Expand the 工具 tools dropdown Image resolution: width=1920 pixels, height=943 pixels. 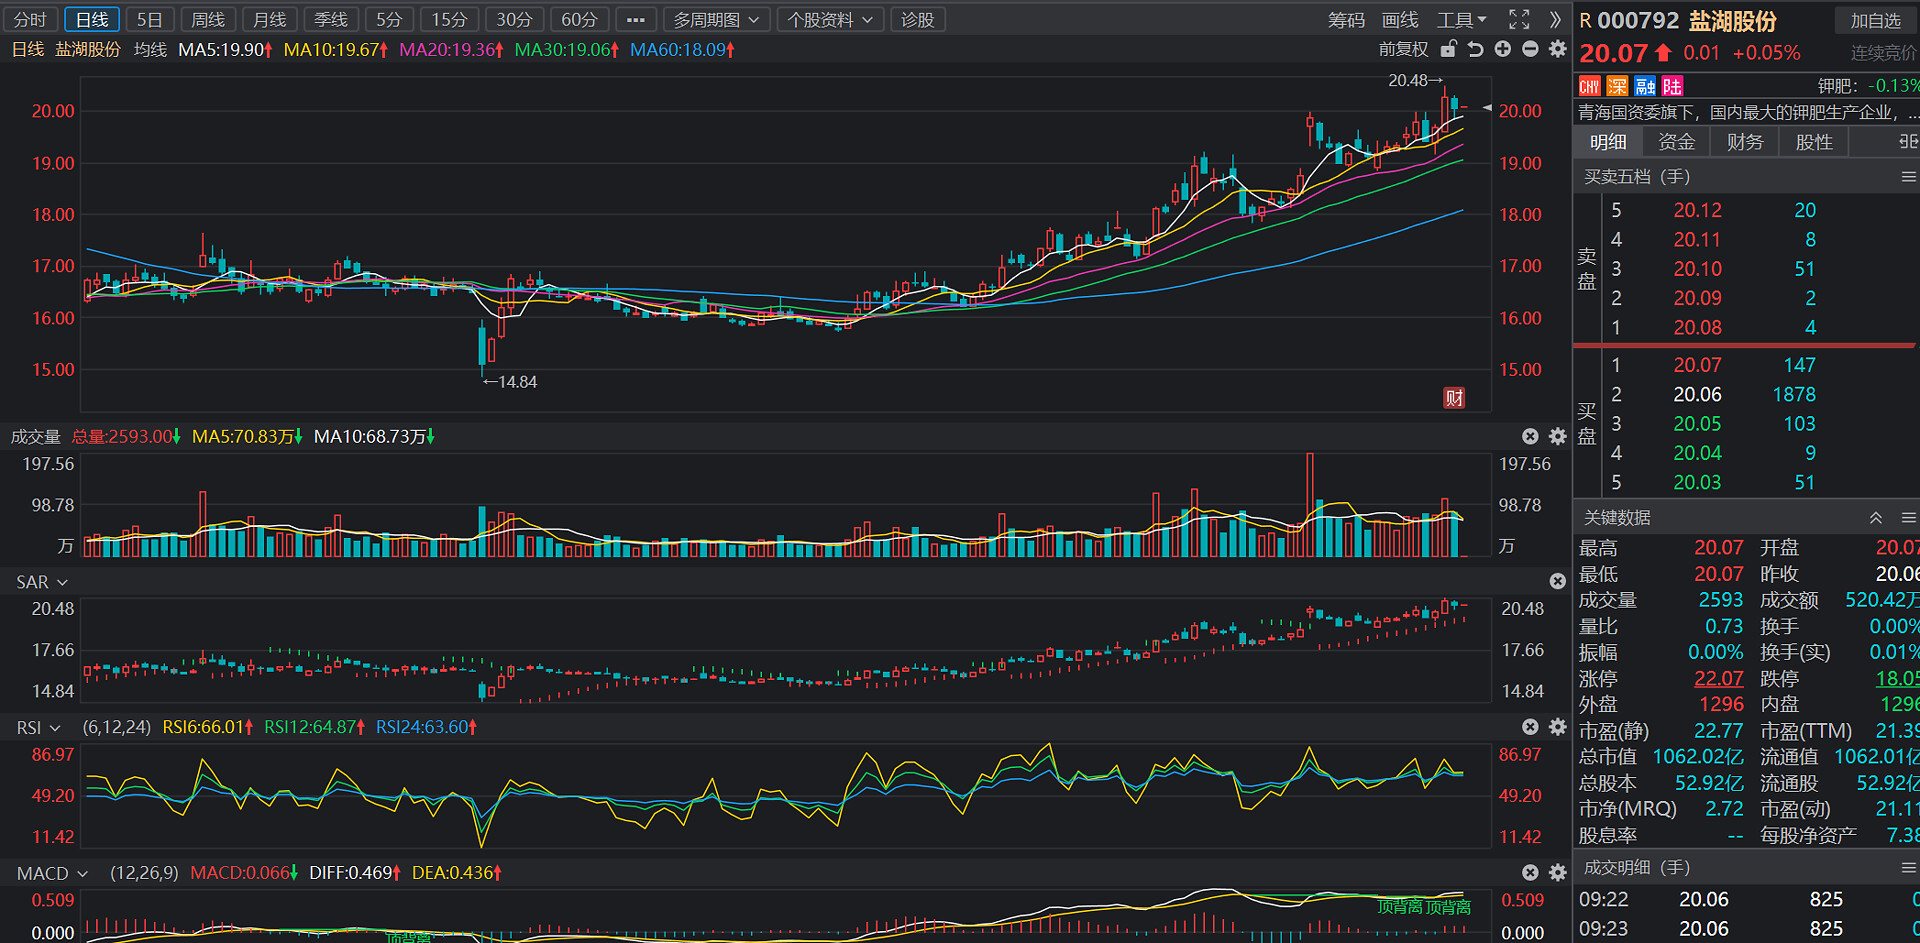1461,19
